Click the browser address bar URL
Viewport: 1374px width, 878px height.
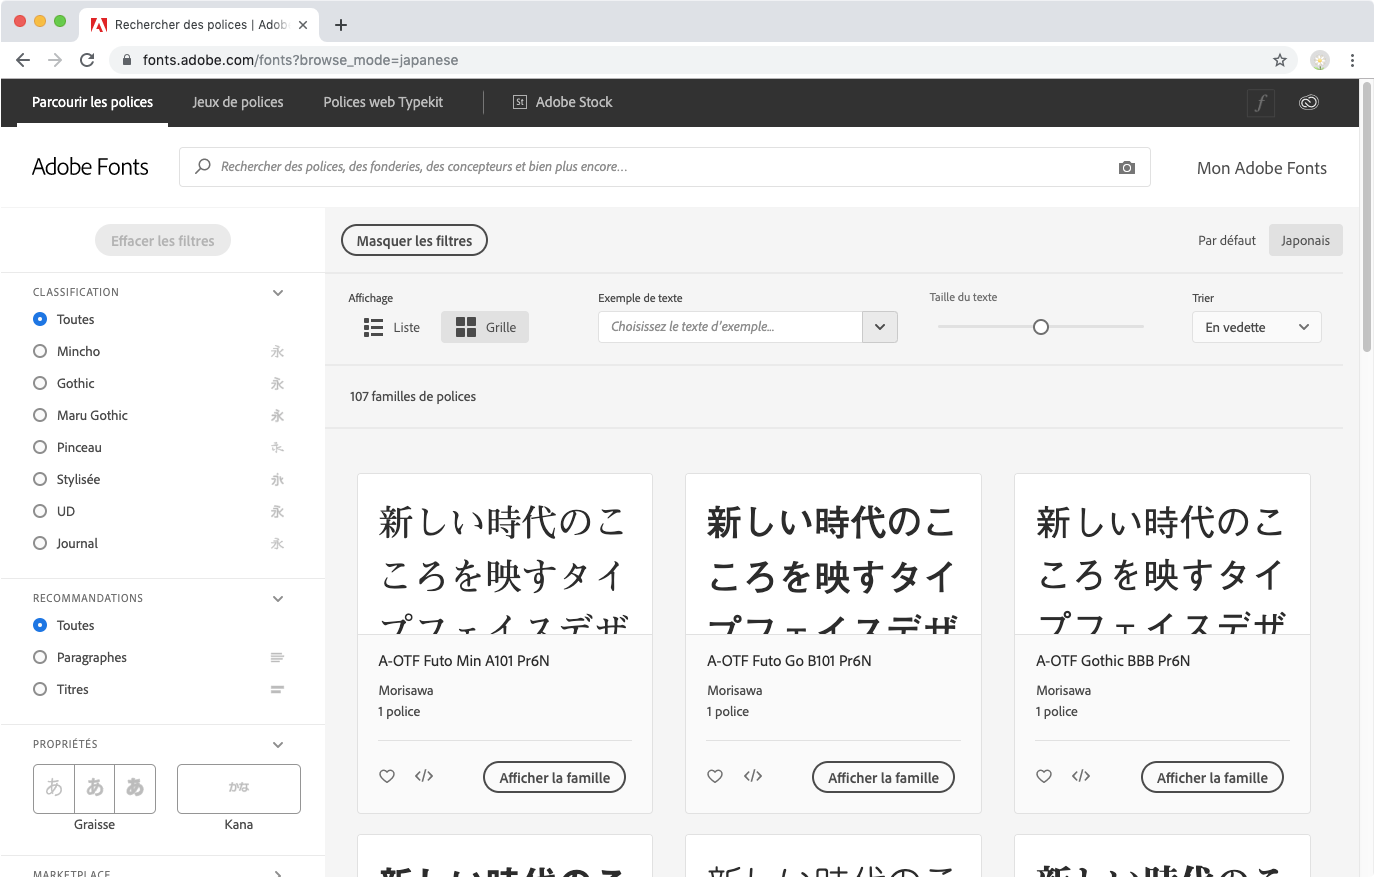point(300,60)
